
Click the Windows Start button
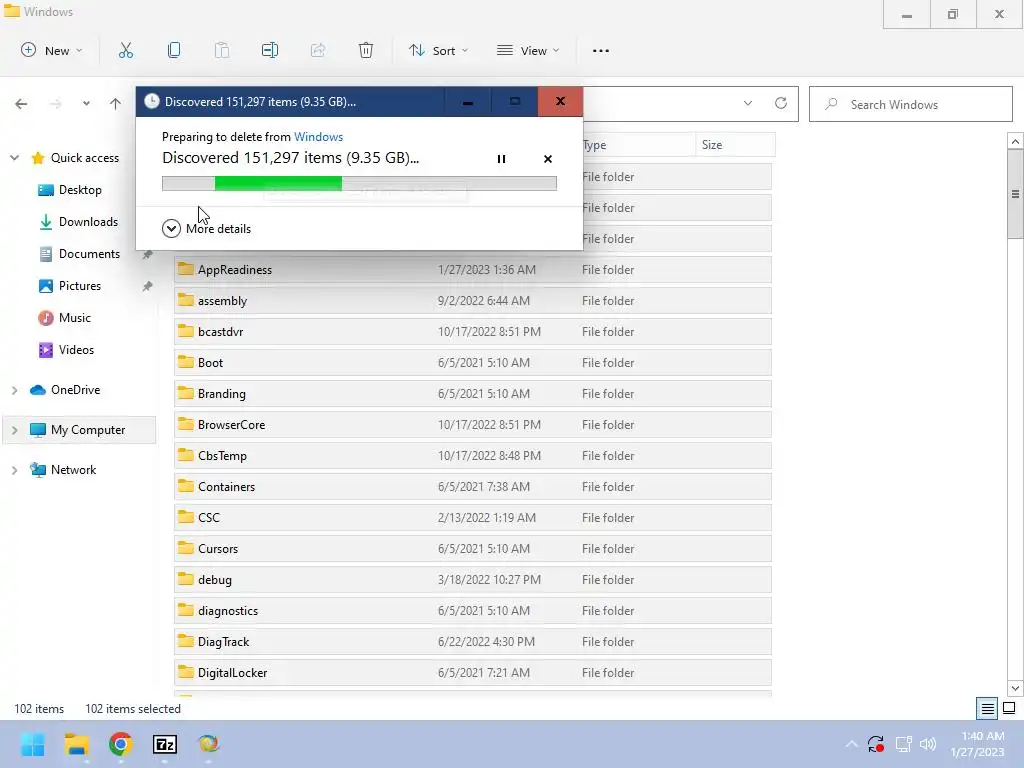32,744
